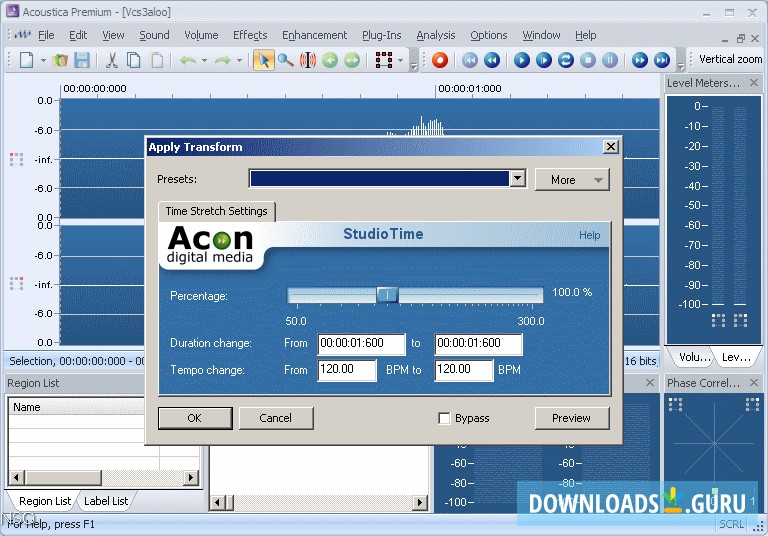The height and width of the screenshot is (536, 768).
Task: Click the Cut scissors icon
Action: tap(112, 60)
